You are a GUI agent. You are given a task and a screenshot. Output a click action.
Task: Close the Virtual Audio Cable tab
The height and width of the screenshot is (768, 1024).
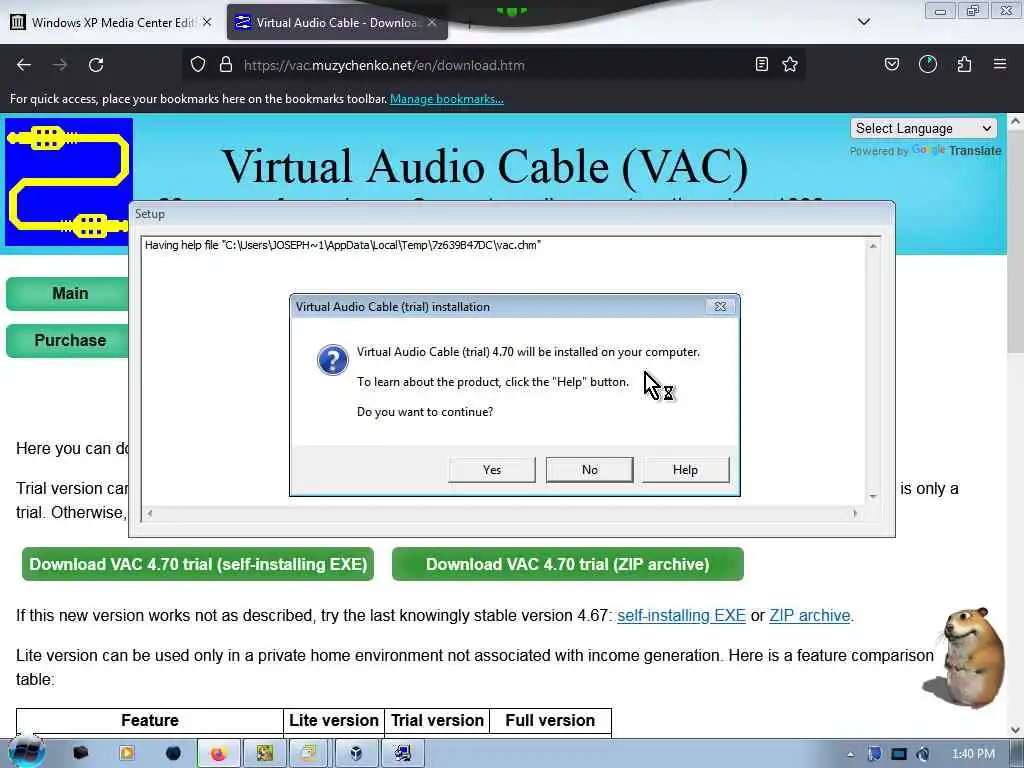432,22
